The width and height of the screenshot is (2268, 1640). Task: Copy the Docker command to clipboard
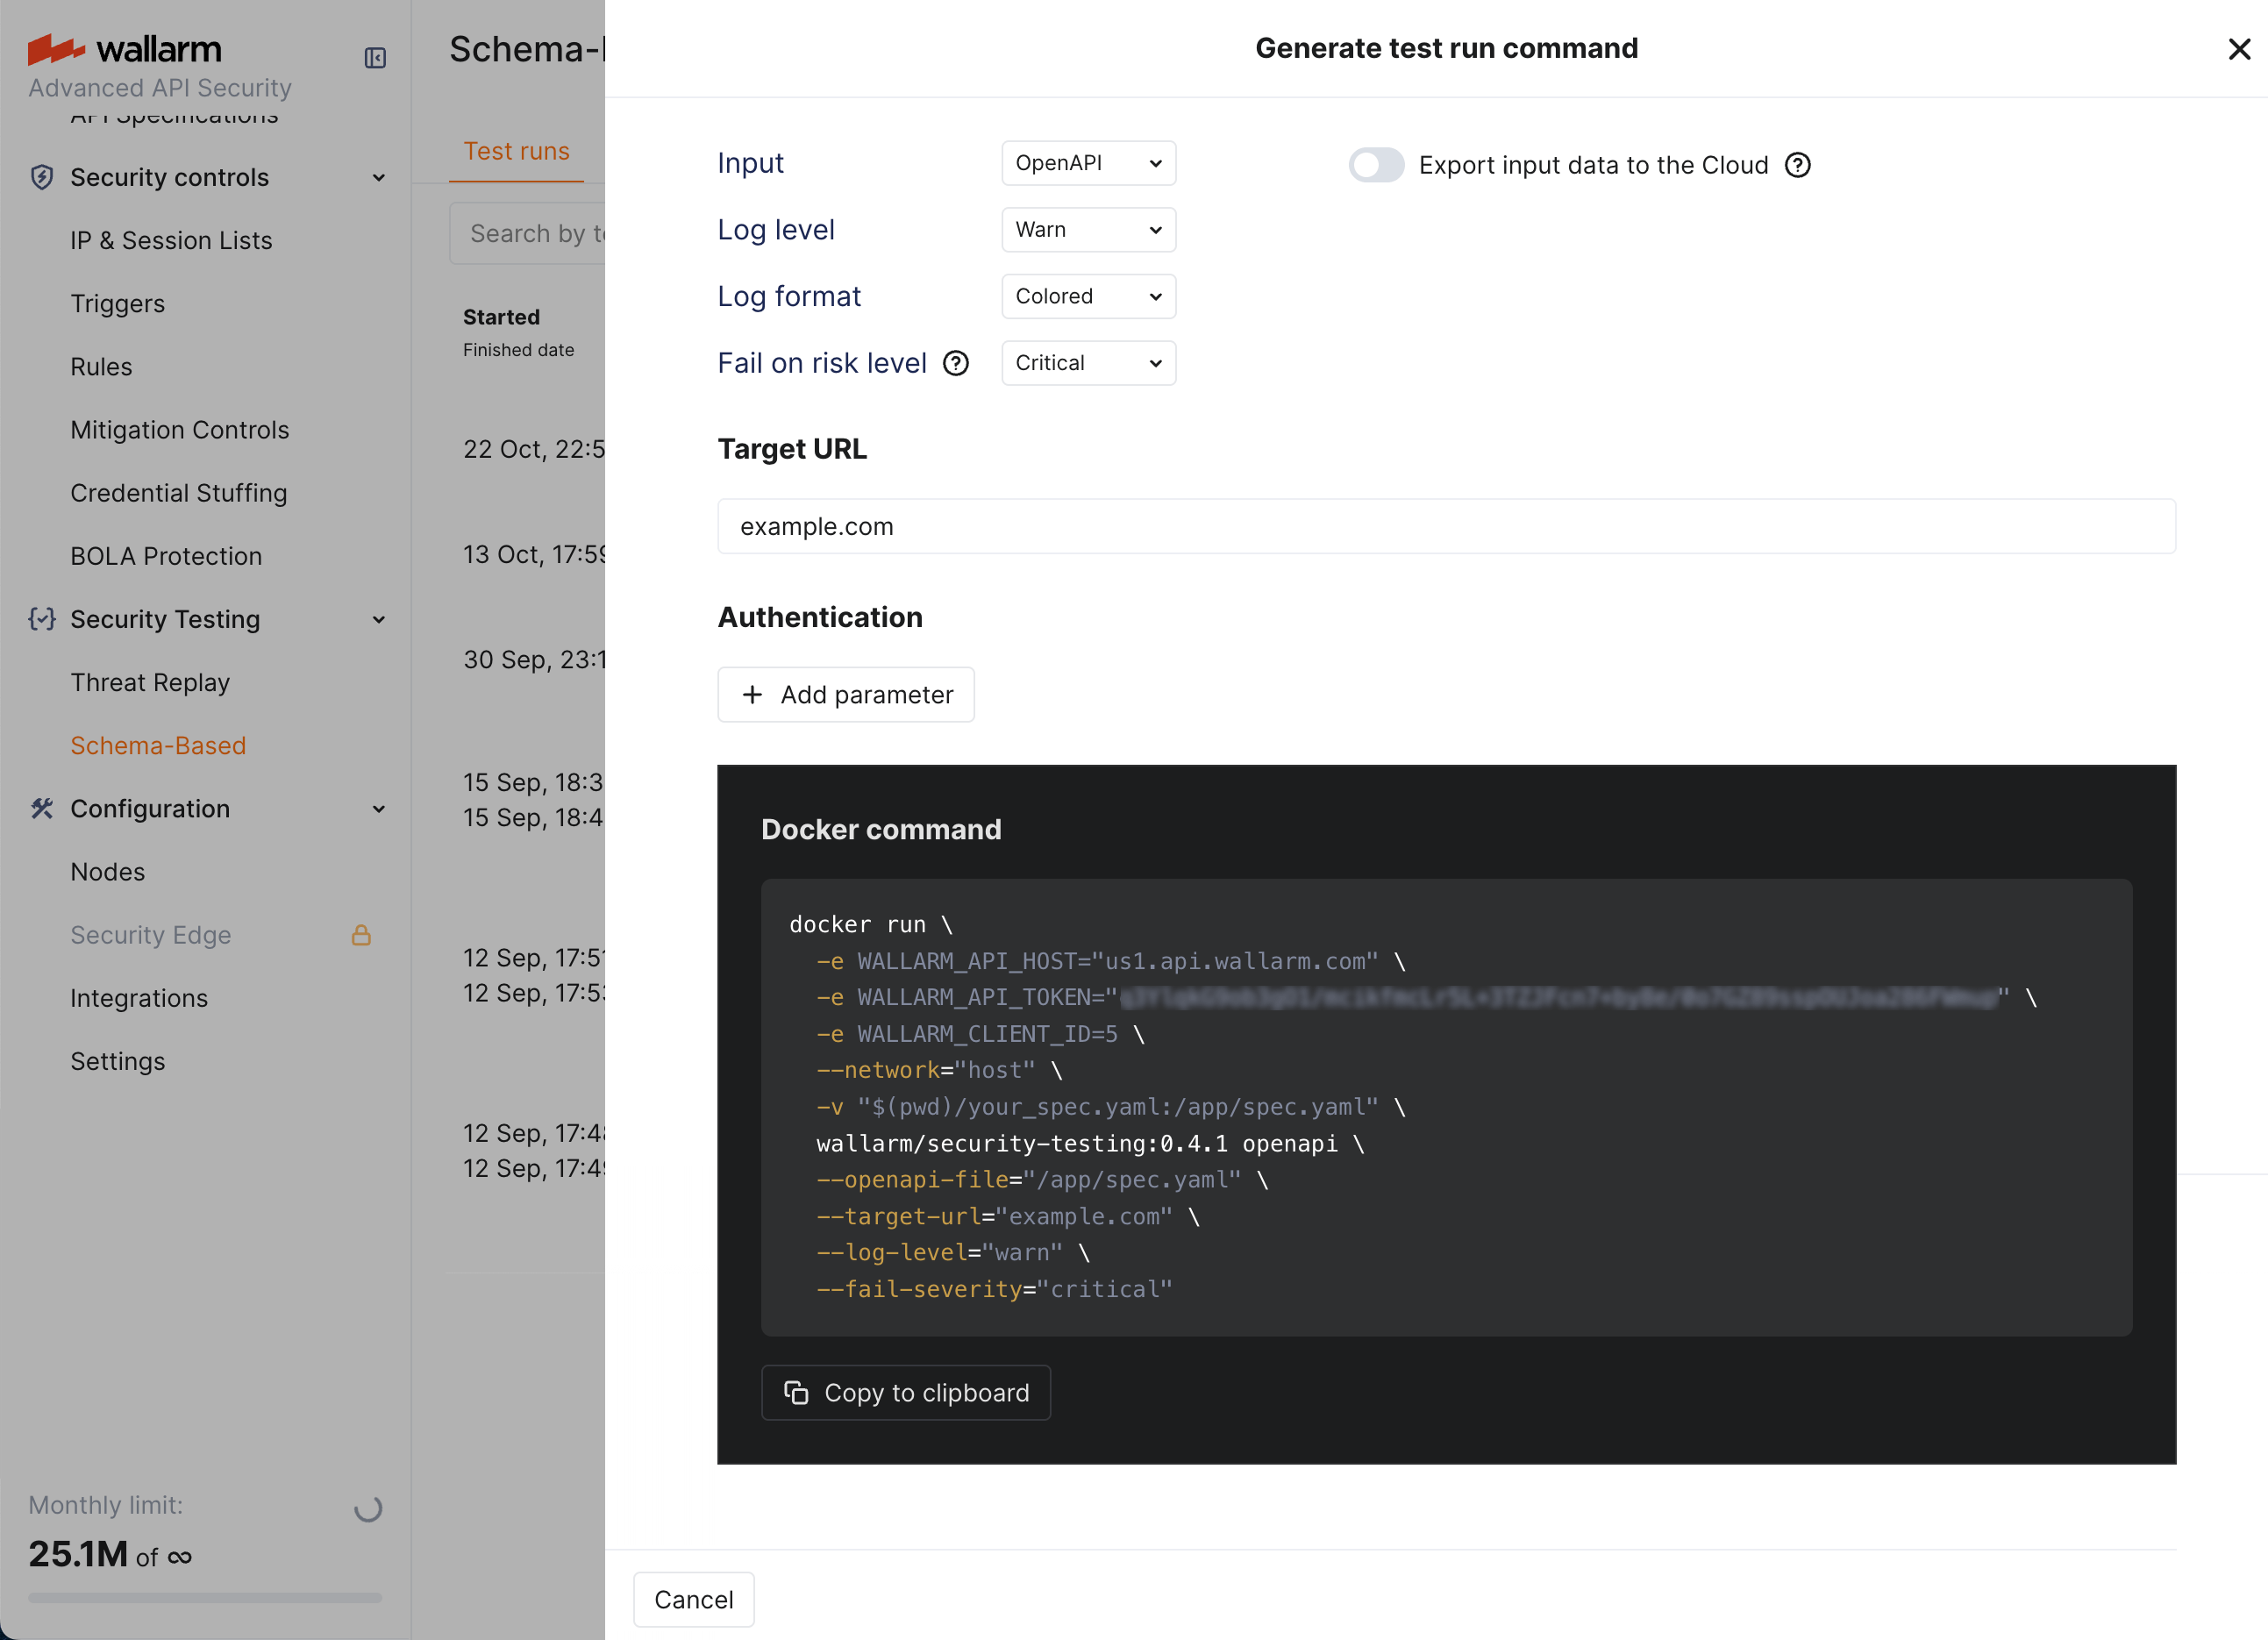tap(906, 1392)
